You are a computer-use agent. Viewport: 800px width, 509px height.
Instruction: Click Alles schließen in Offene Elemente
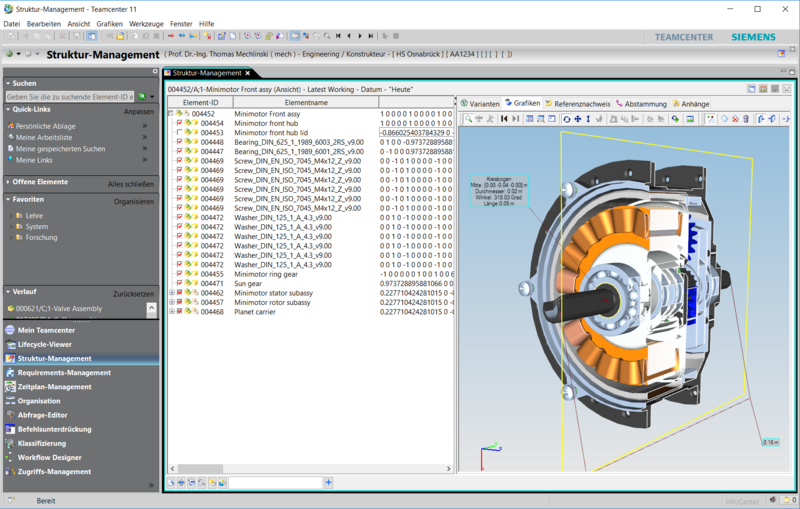click(131, 184)
